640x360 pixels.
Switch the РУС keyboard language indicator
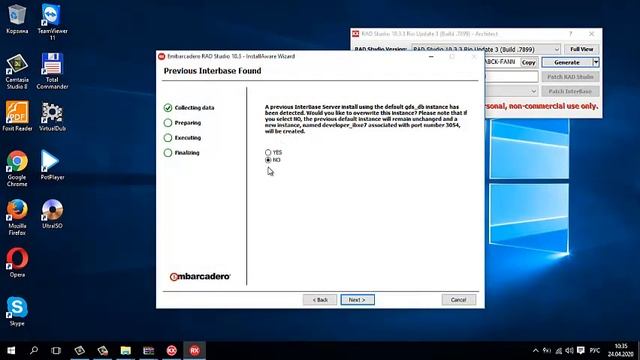point(595,351)
